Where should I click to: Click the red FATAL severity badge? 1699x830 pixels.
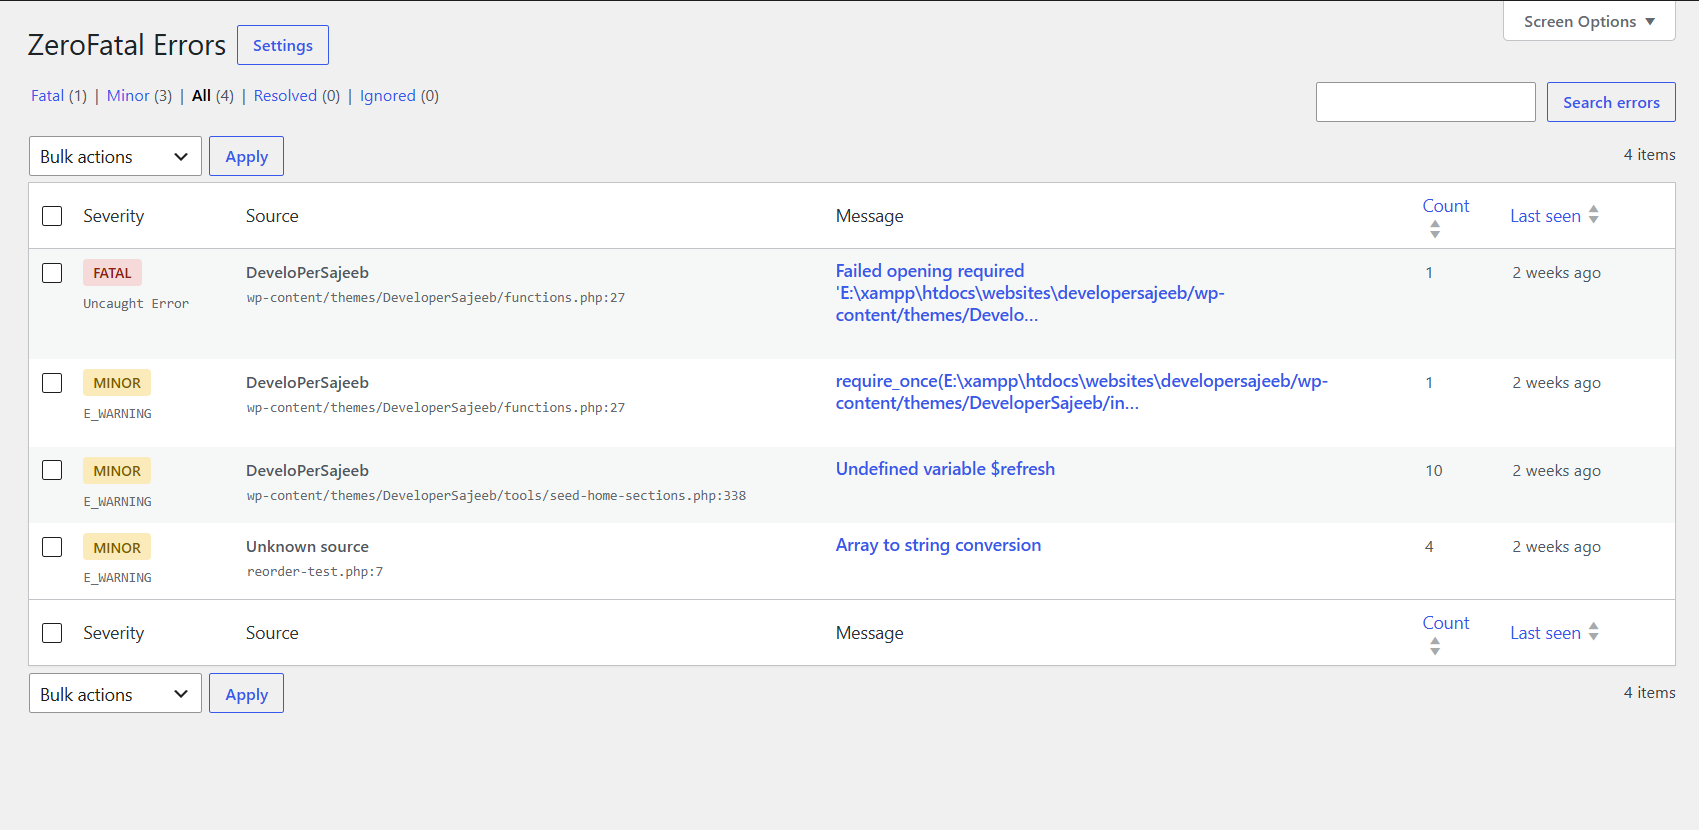112,273
